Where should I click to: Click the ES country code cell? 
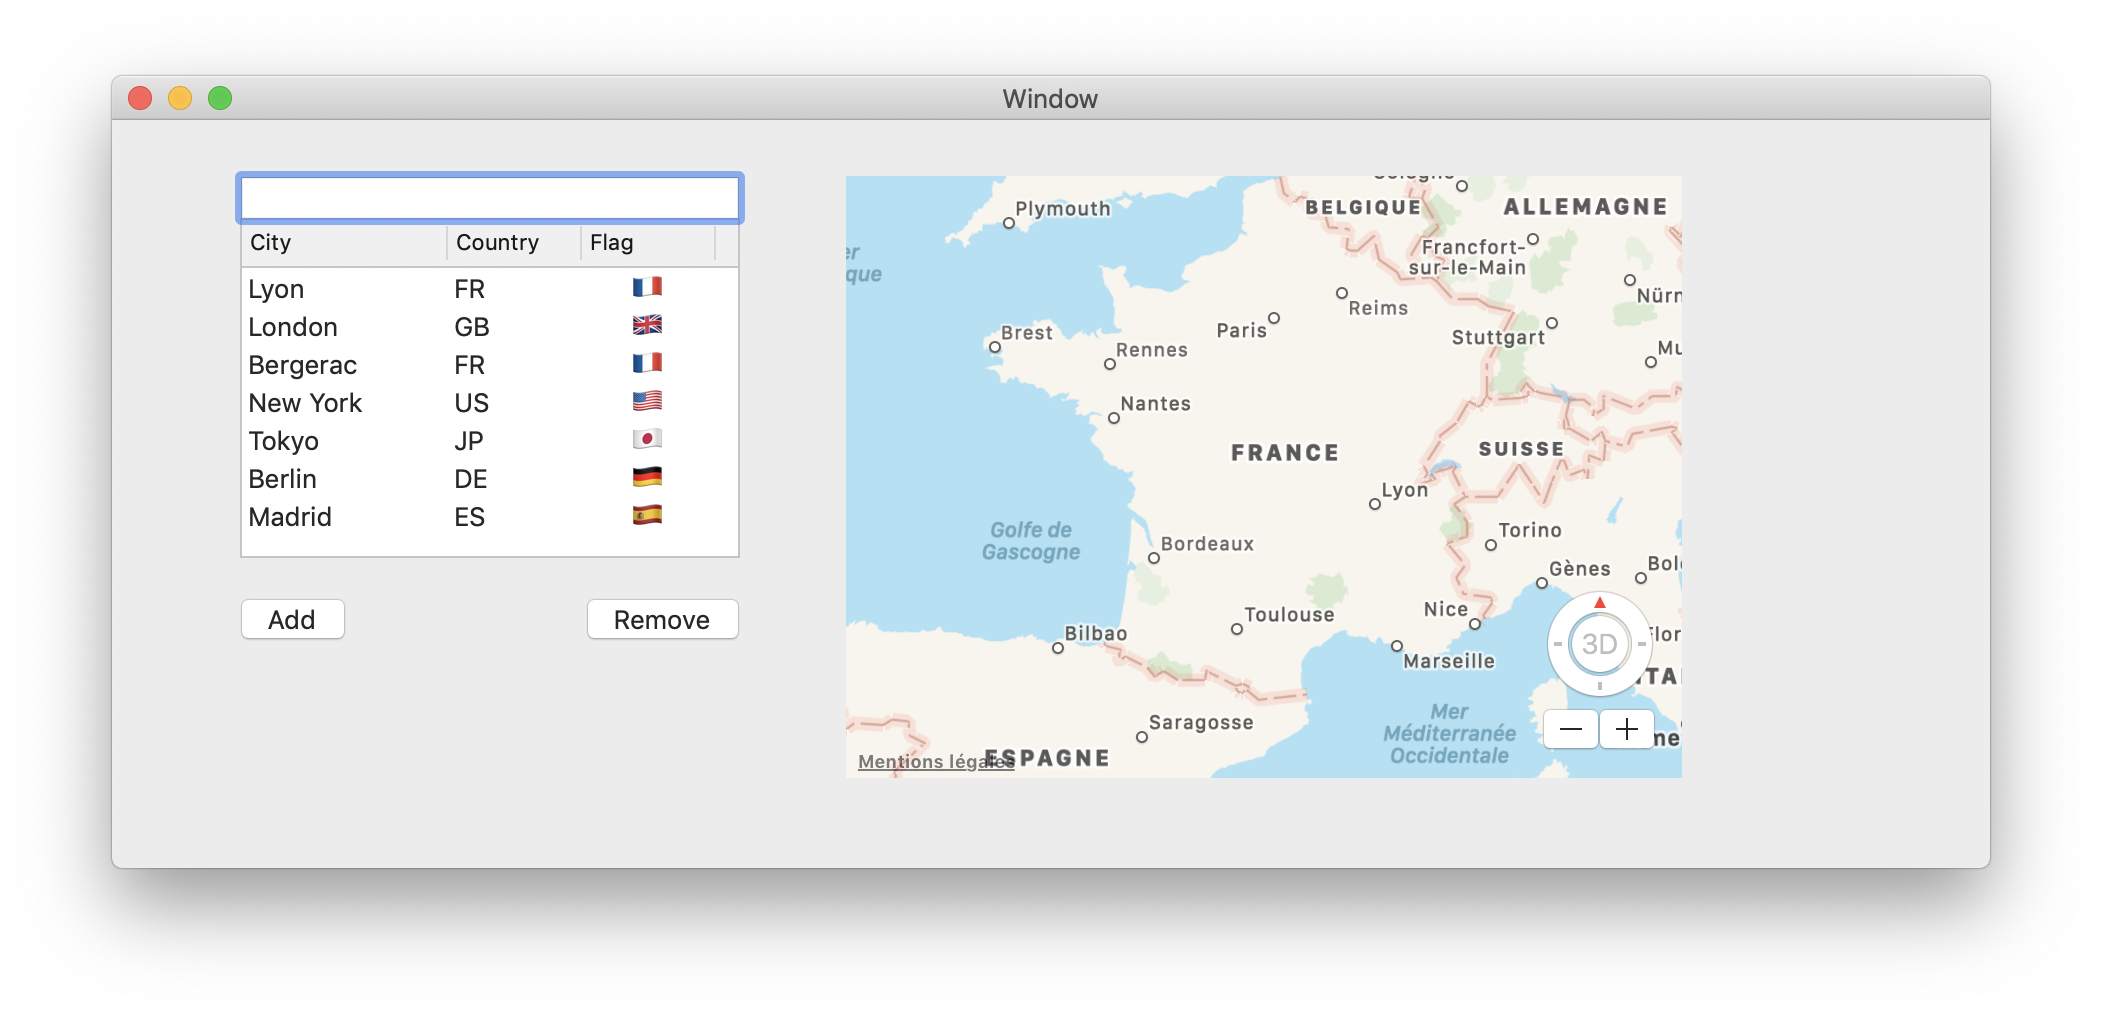(469, 517)
